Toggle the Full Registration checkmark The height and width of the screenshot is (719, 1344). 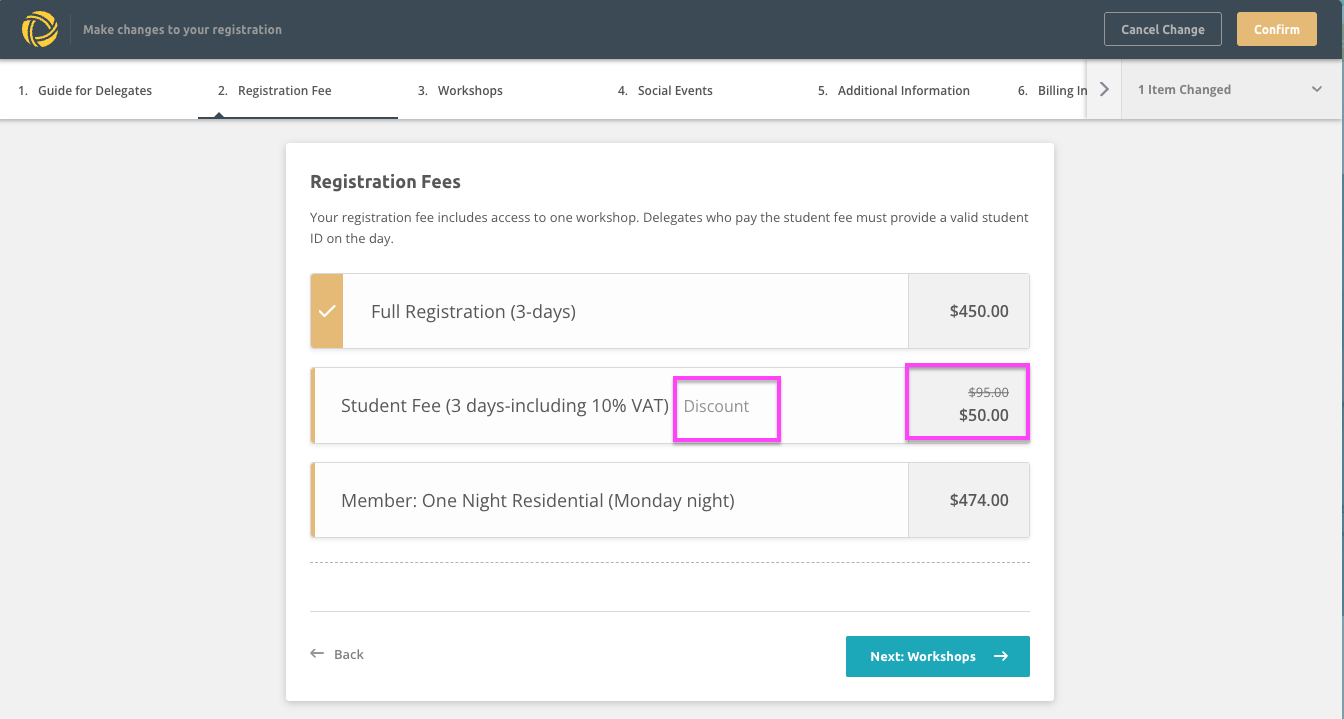coord(327,311)
